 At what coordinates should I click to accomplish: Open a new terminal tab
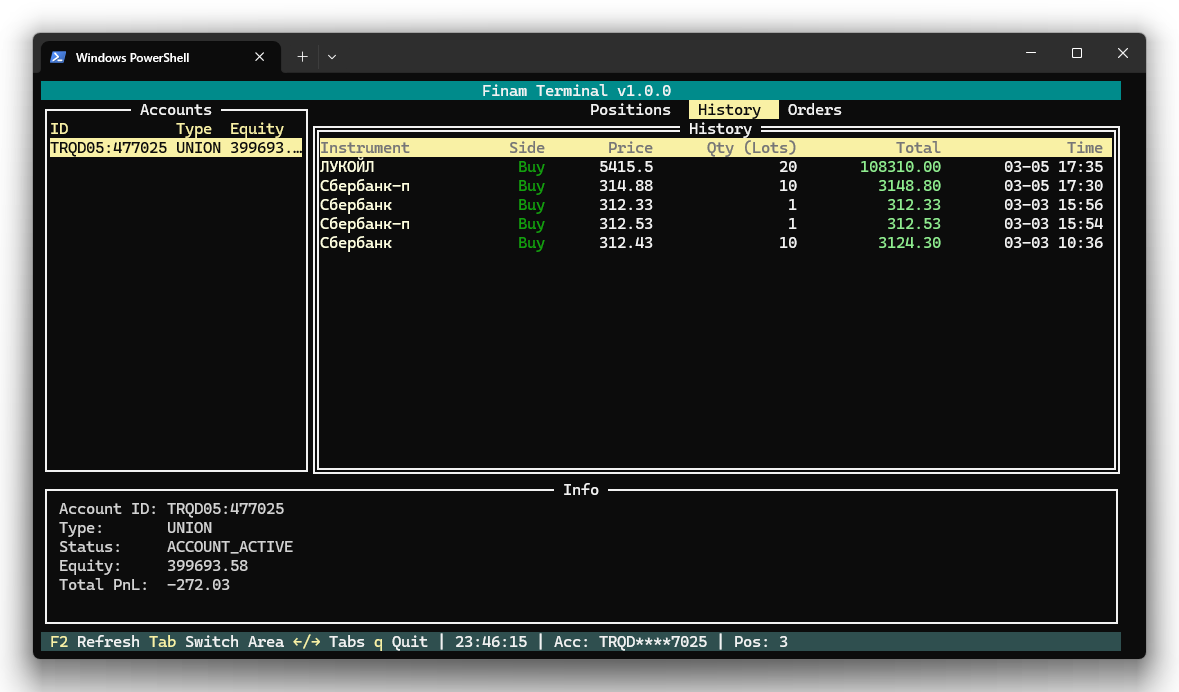302,57
